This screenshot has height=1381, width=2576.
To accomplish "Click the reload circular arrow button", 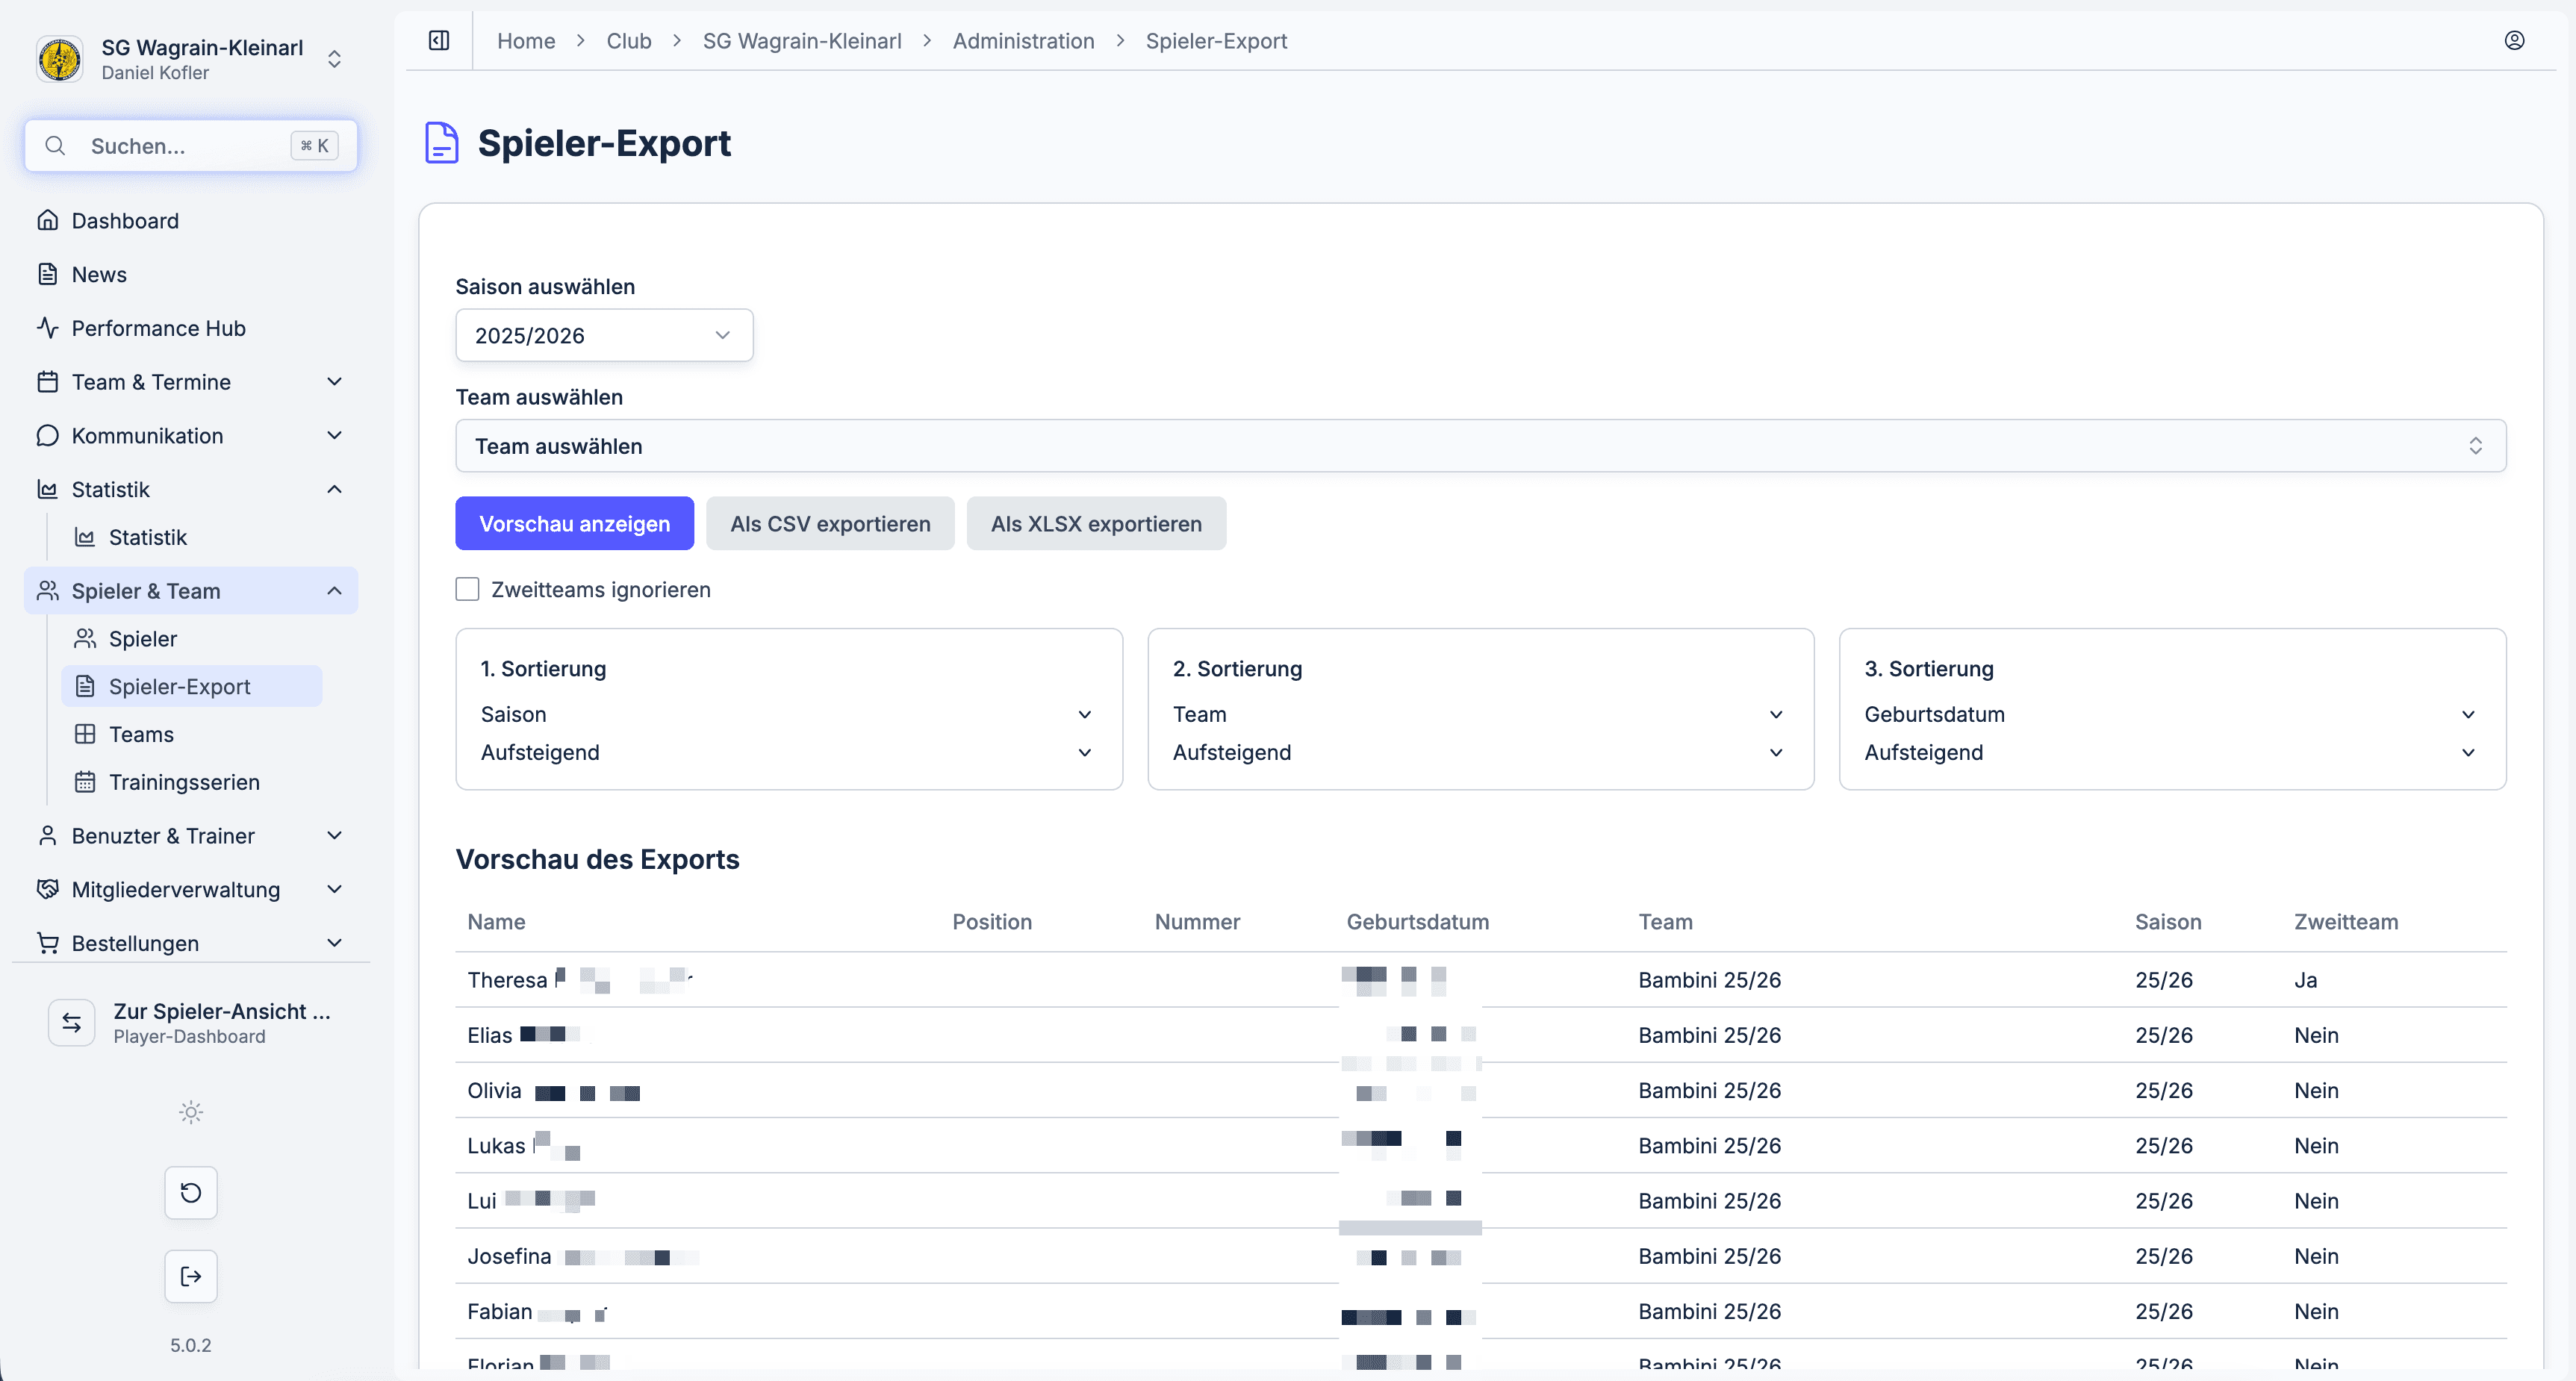I will point(191,1193).
